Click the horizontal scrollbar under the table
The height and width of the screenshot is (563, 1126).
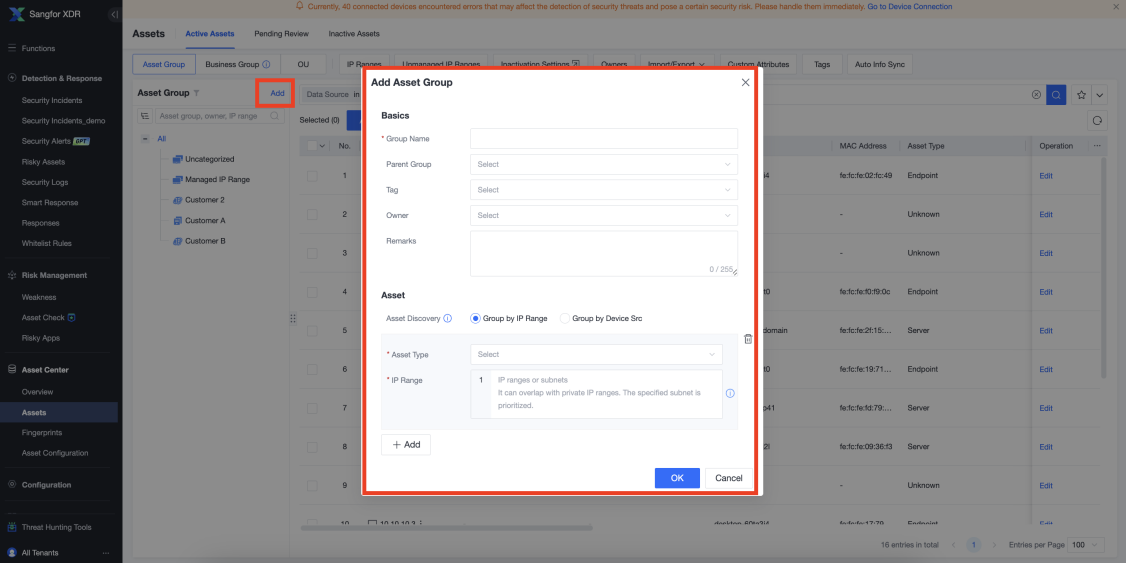click(x=447, y=529)
